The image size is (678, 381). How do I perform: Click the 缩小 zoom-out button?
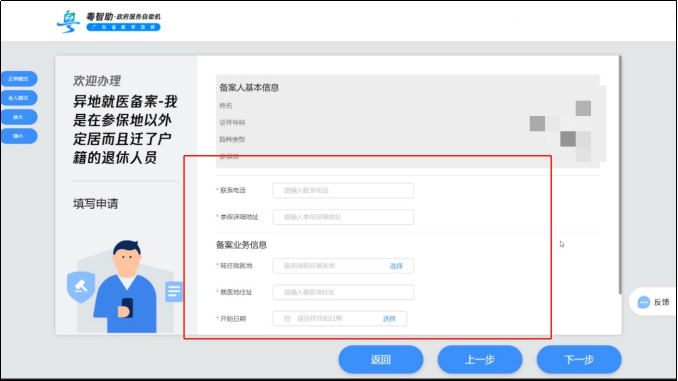[19, 136]
